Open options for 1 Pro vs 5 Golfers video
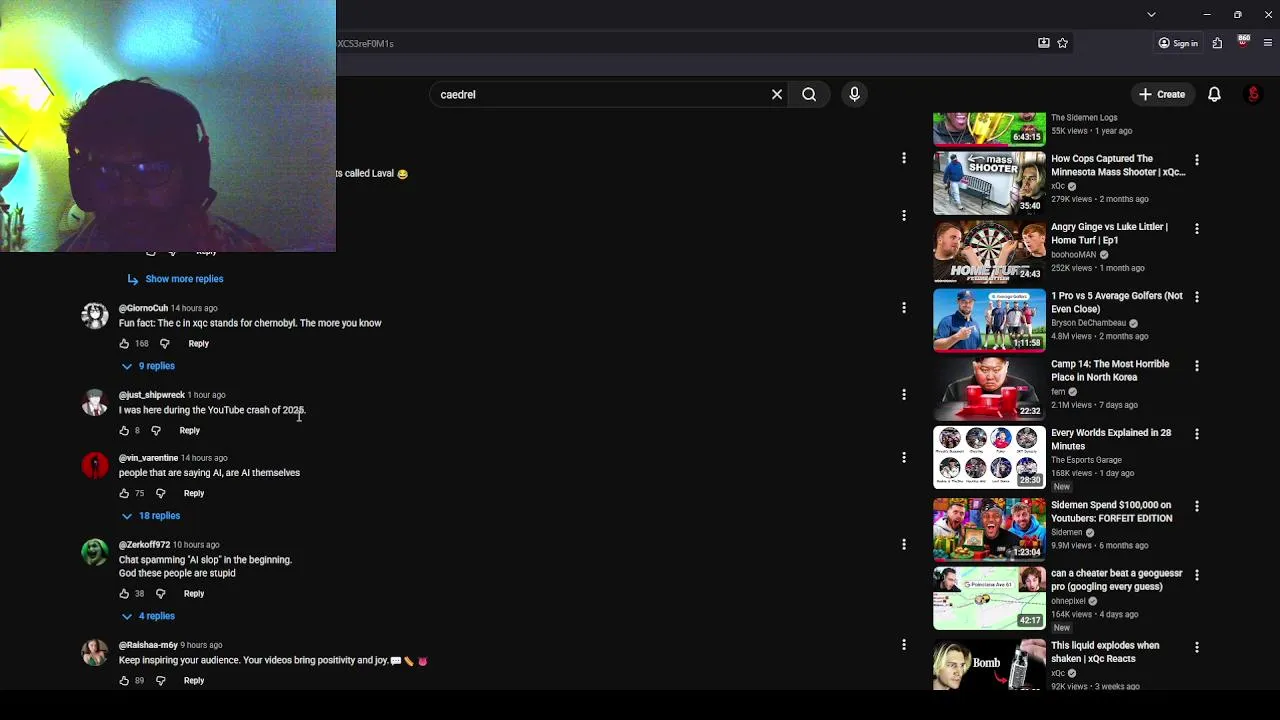Image resolution: width=1280 pixels, height=720 pixels. (1197, 297)
